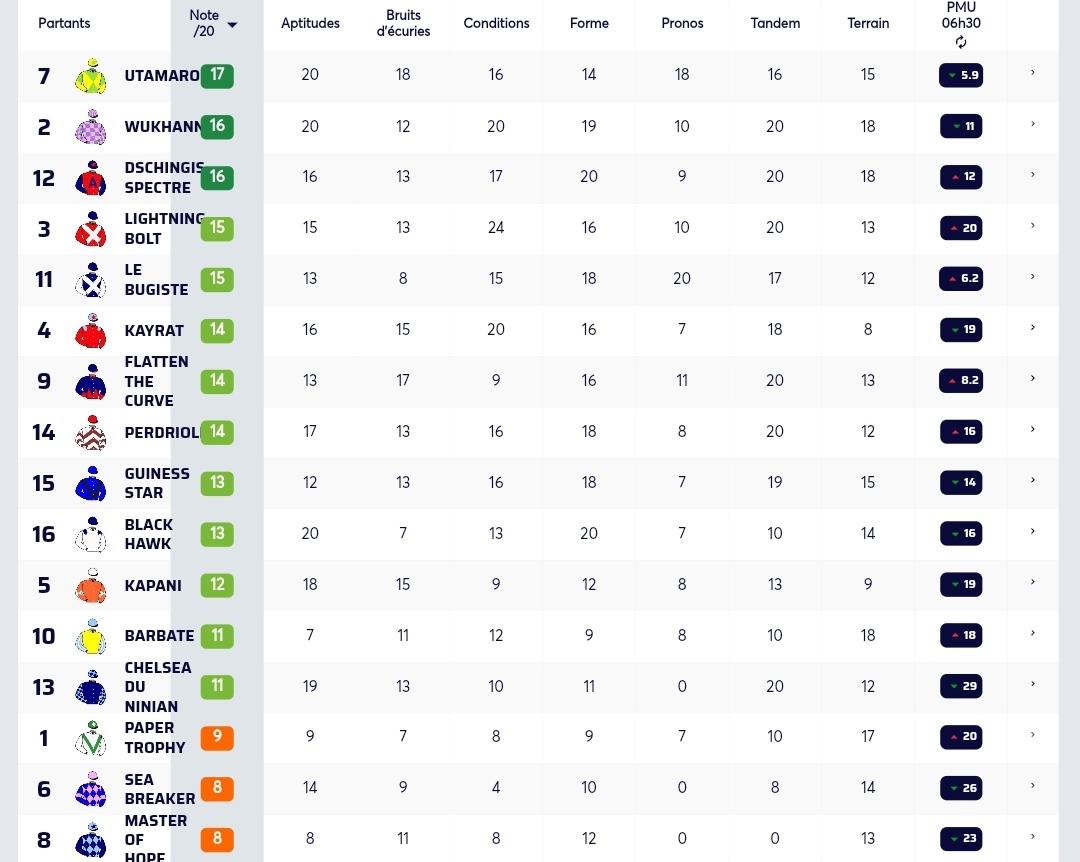This screenshot has width=1080, height=862.
Task: Click Sea Breaker's purple diamond silks icon
Action: point(91,789)
